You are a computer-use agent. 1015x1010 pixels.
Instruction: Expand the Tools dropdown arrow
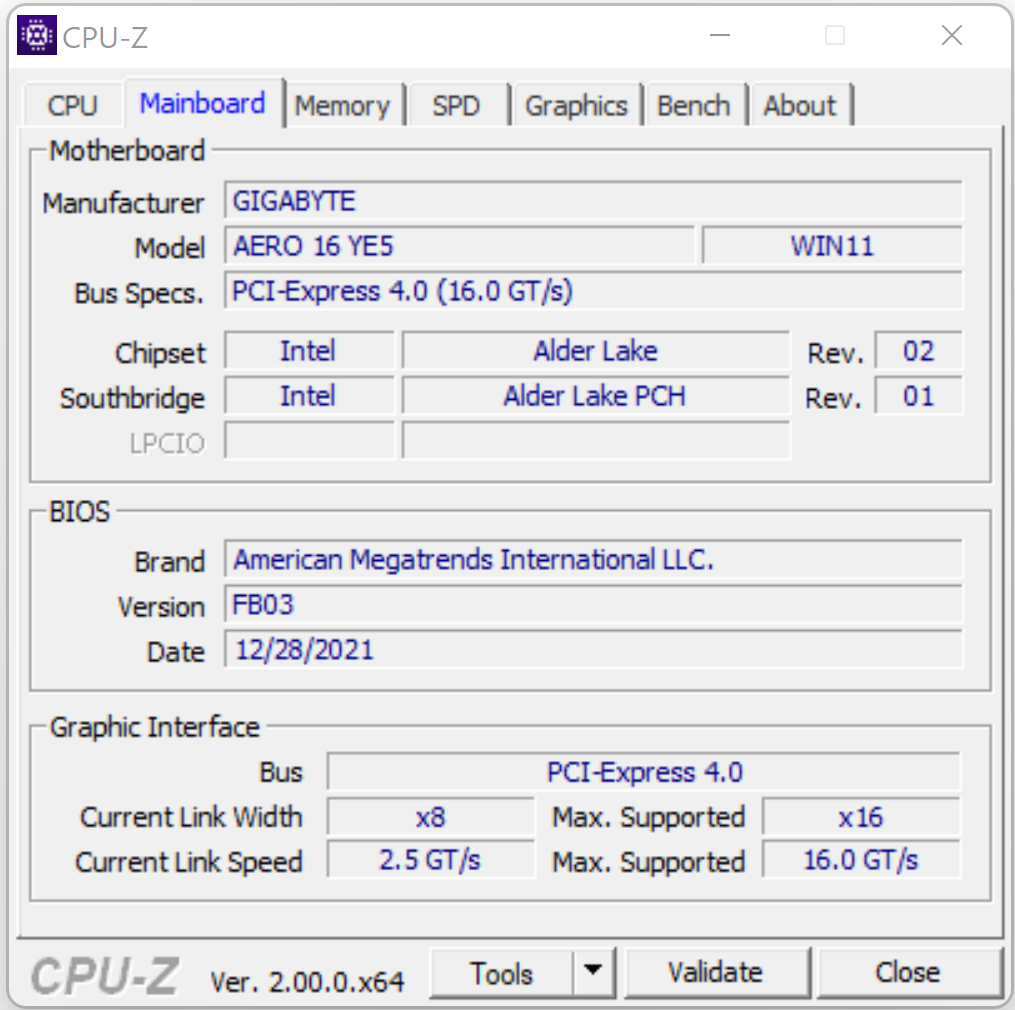(593, 972)
